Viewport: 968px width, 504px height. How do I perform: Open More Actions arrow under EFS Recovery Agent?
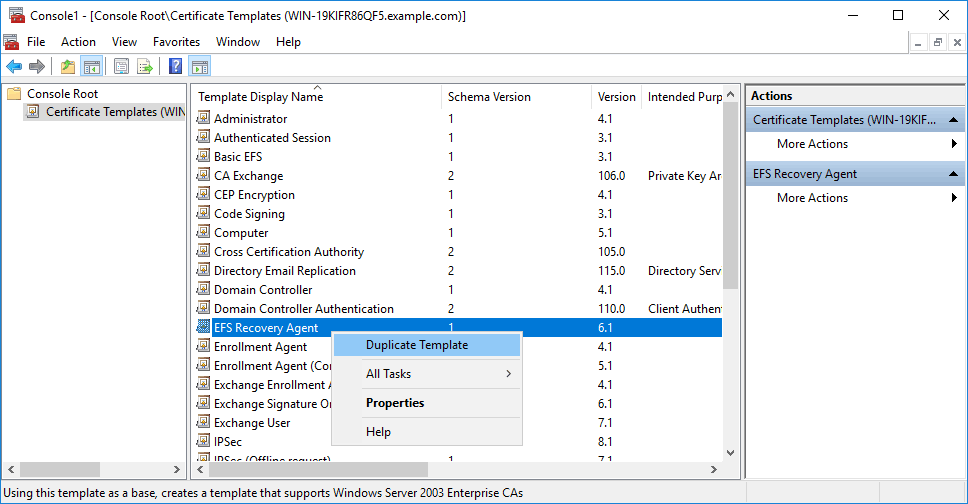tap(954, 198)
